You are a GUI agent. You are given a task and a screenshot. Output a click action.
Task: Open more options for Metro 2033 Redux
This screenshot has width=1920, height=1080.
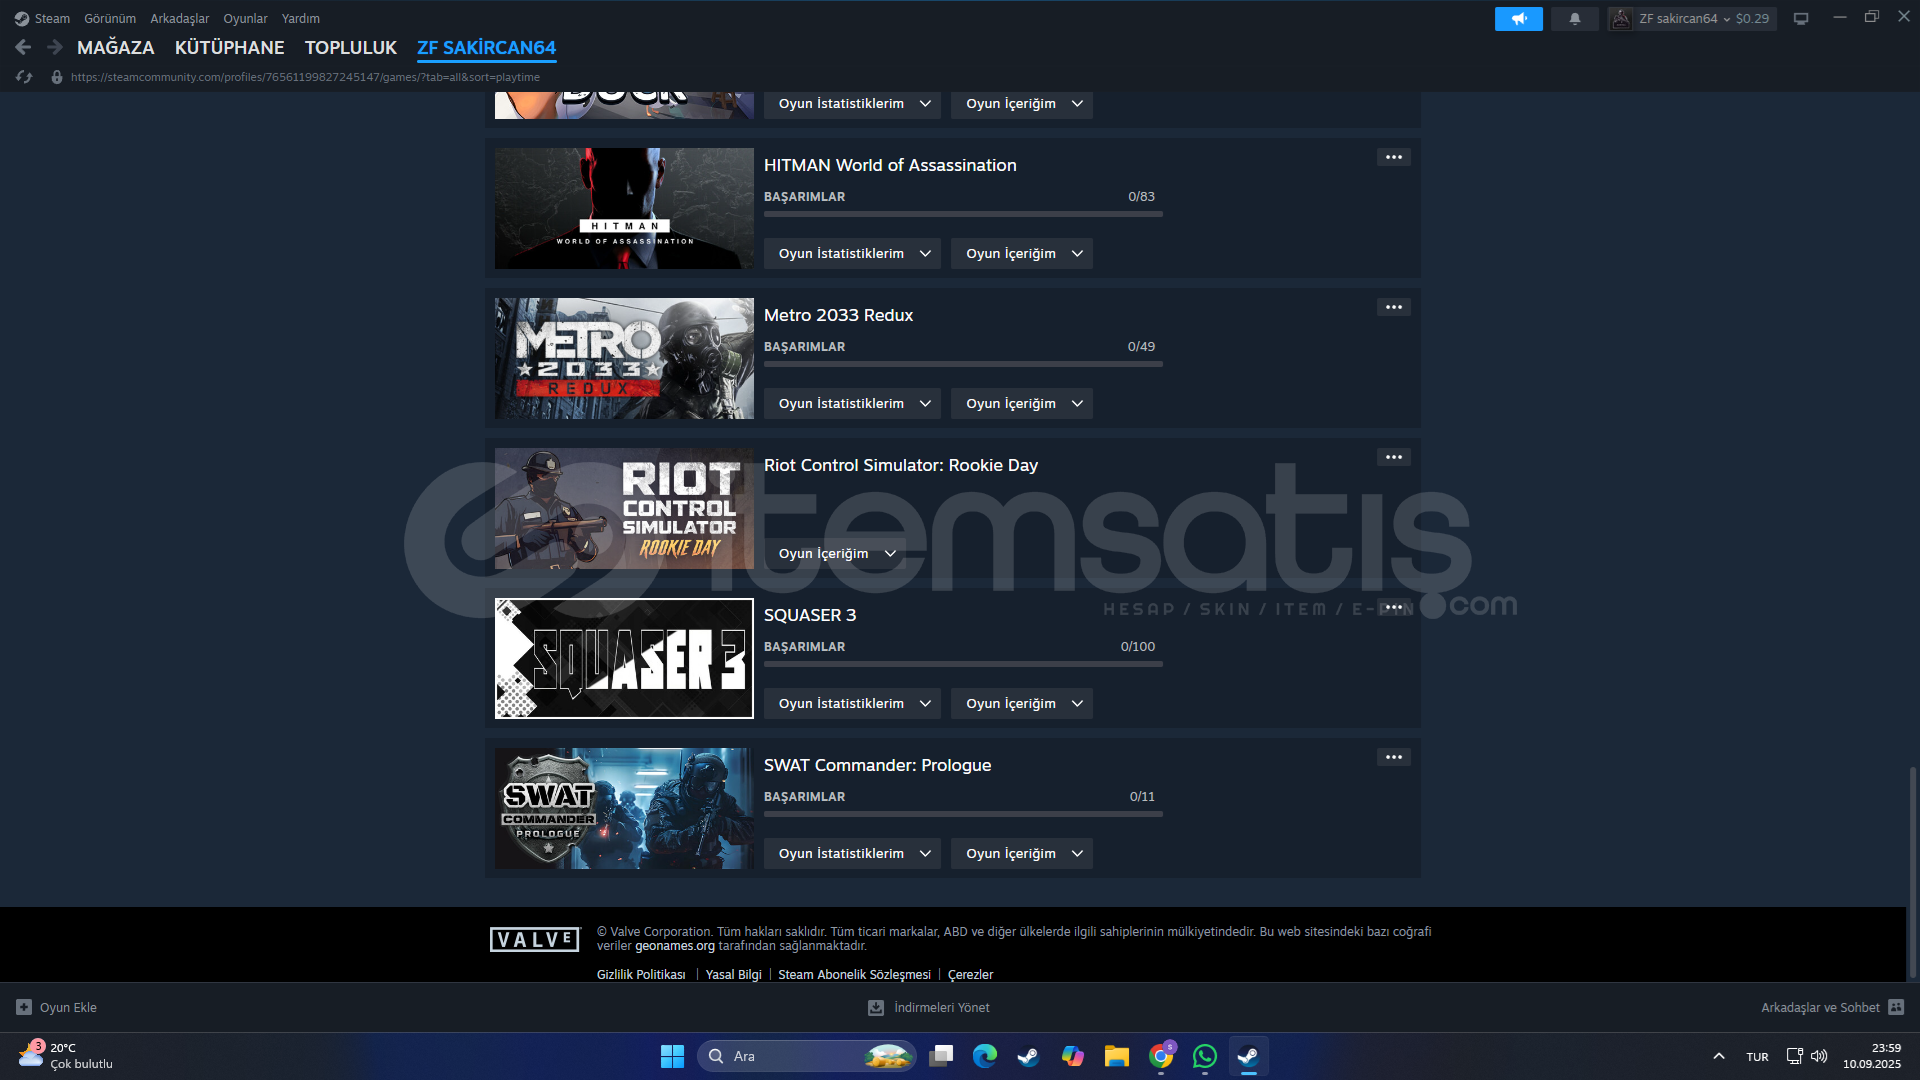pos(1393,307)
